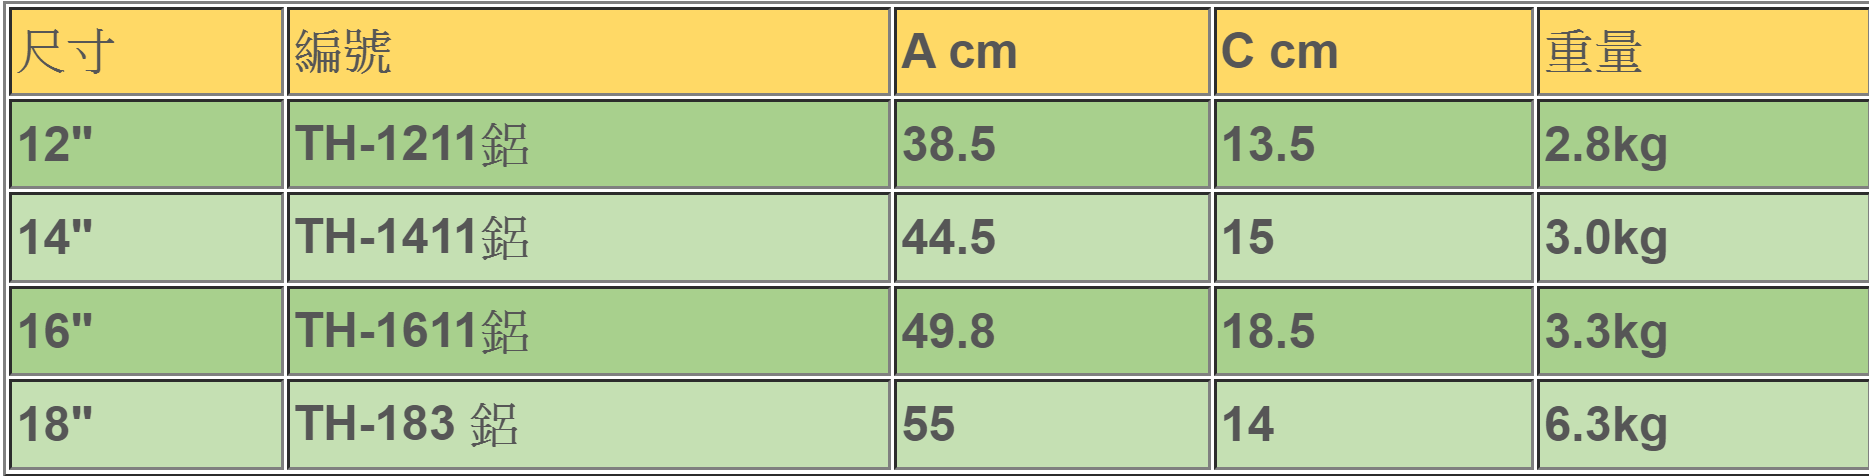This screenshot has height=476, width=1869.
Task: Select the 3.0kg weight cell
Action: (x=1703, y=238)
